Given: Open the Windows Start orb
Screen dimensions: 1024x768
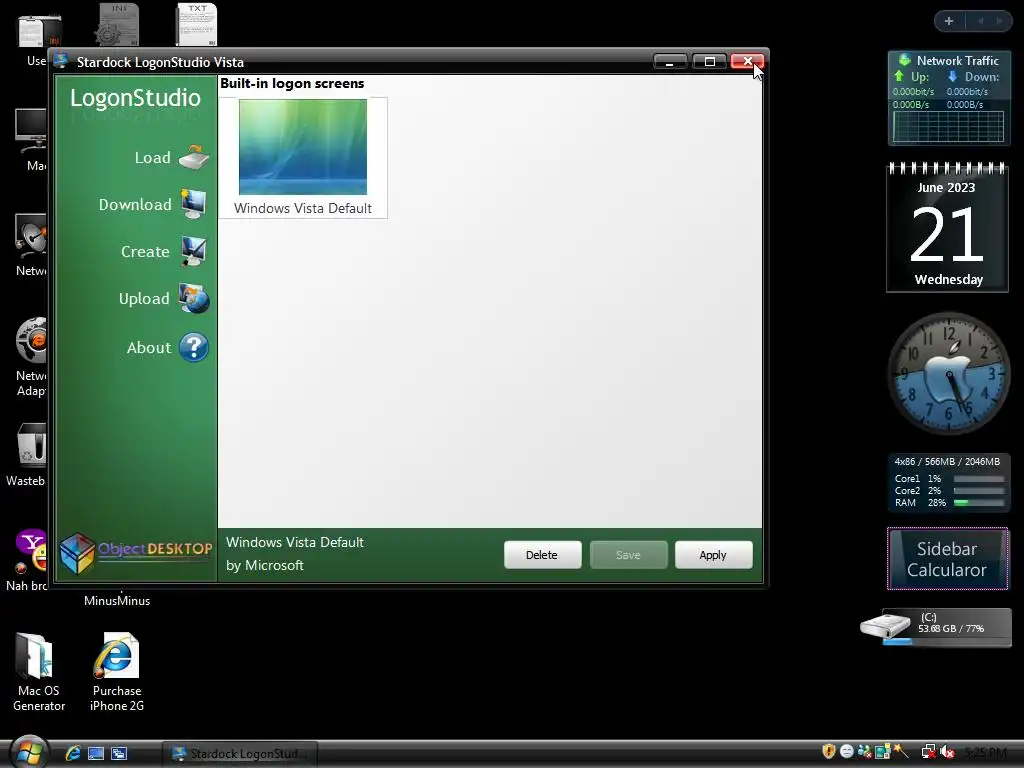Looking at the screenshot, I should (x=29, y=752).
